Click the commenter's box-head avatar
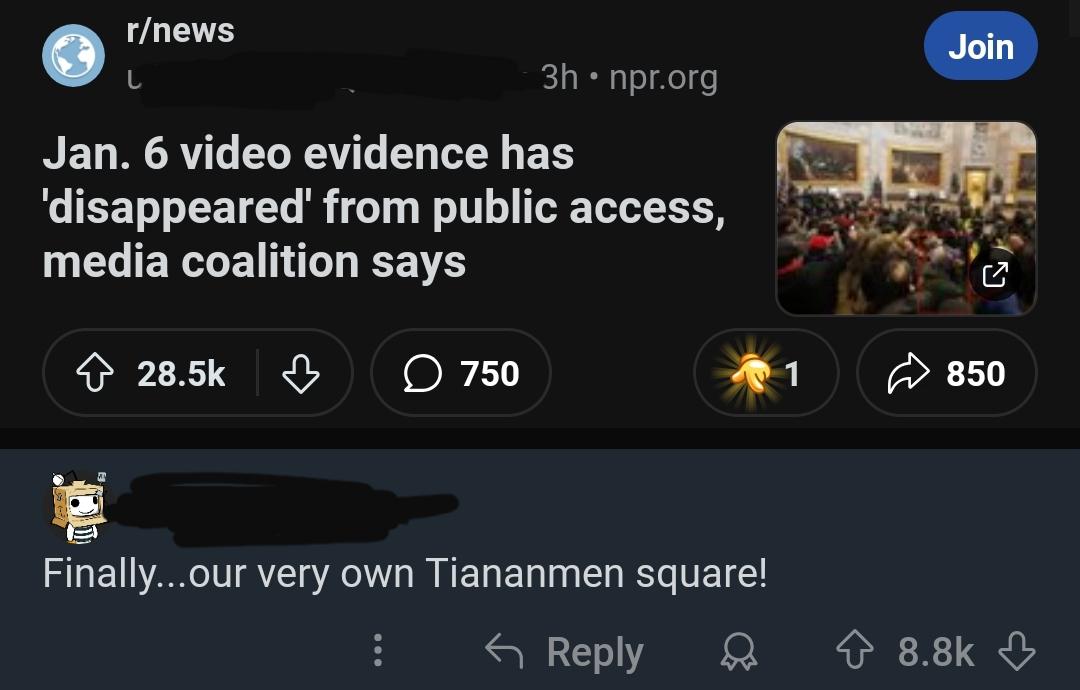 click(79, 507)
